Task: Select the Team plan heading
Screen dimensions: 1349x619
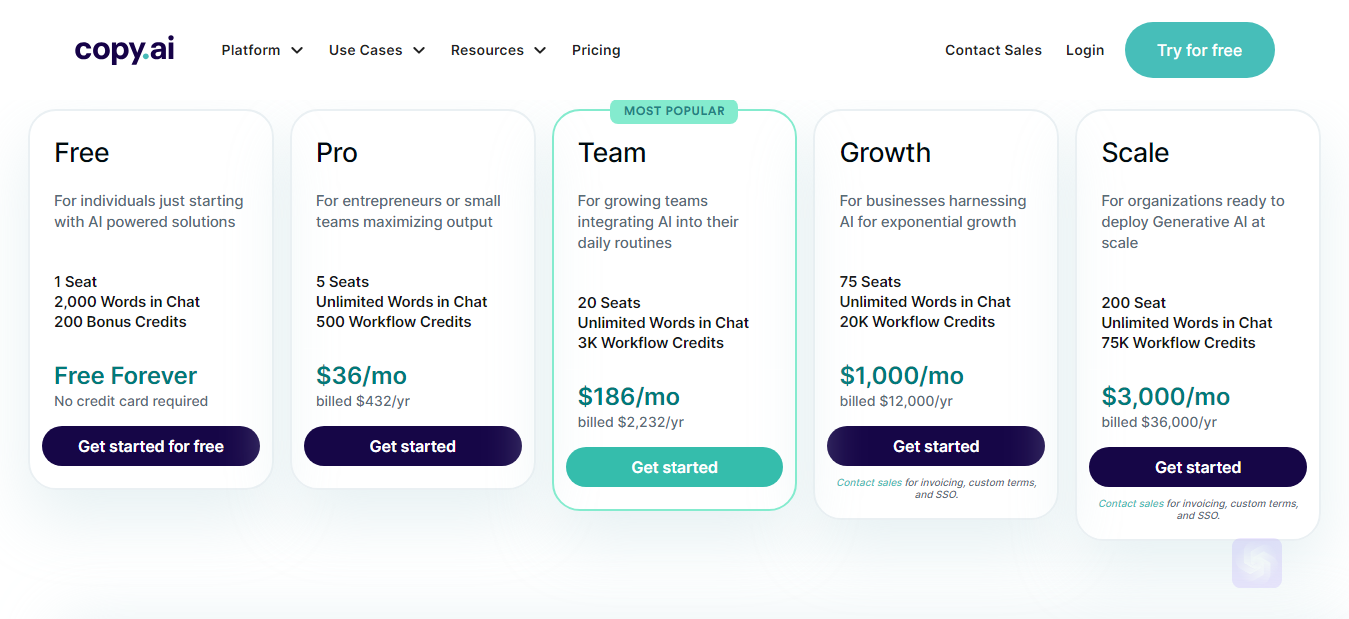Action: (612, 153)
